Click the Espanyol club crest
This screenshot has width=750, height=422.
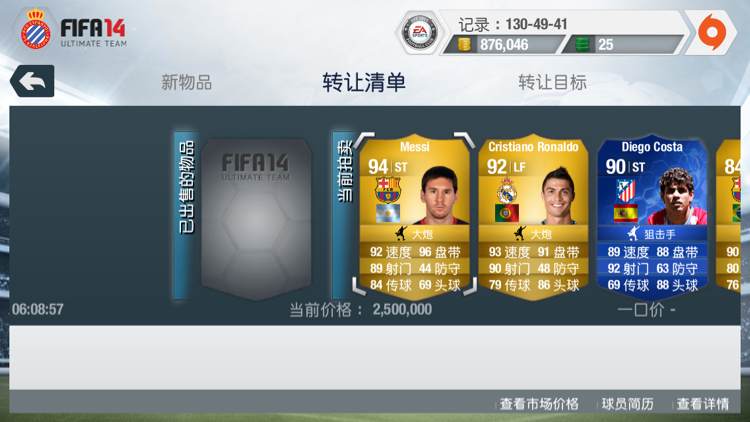point(35,29)
